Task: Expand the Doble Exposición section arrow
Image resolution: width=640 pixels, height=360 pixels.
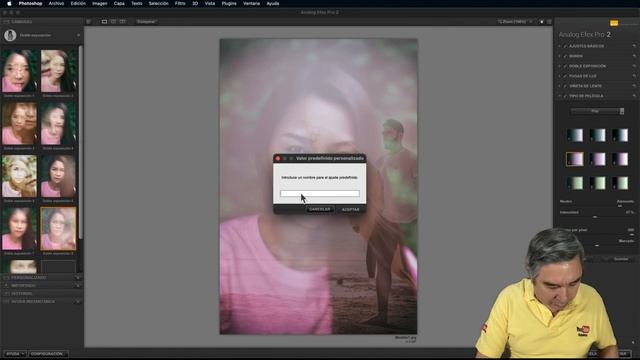Action: pos(560,66)
